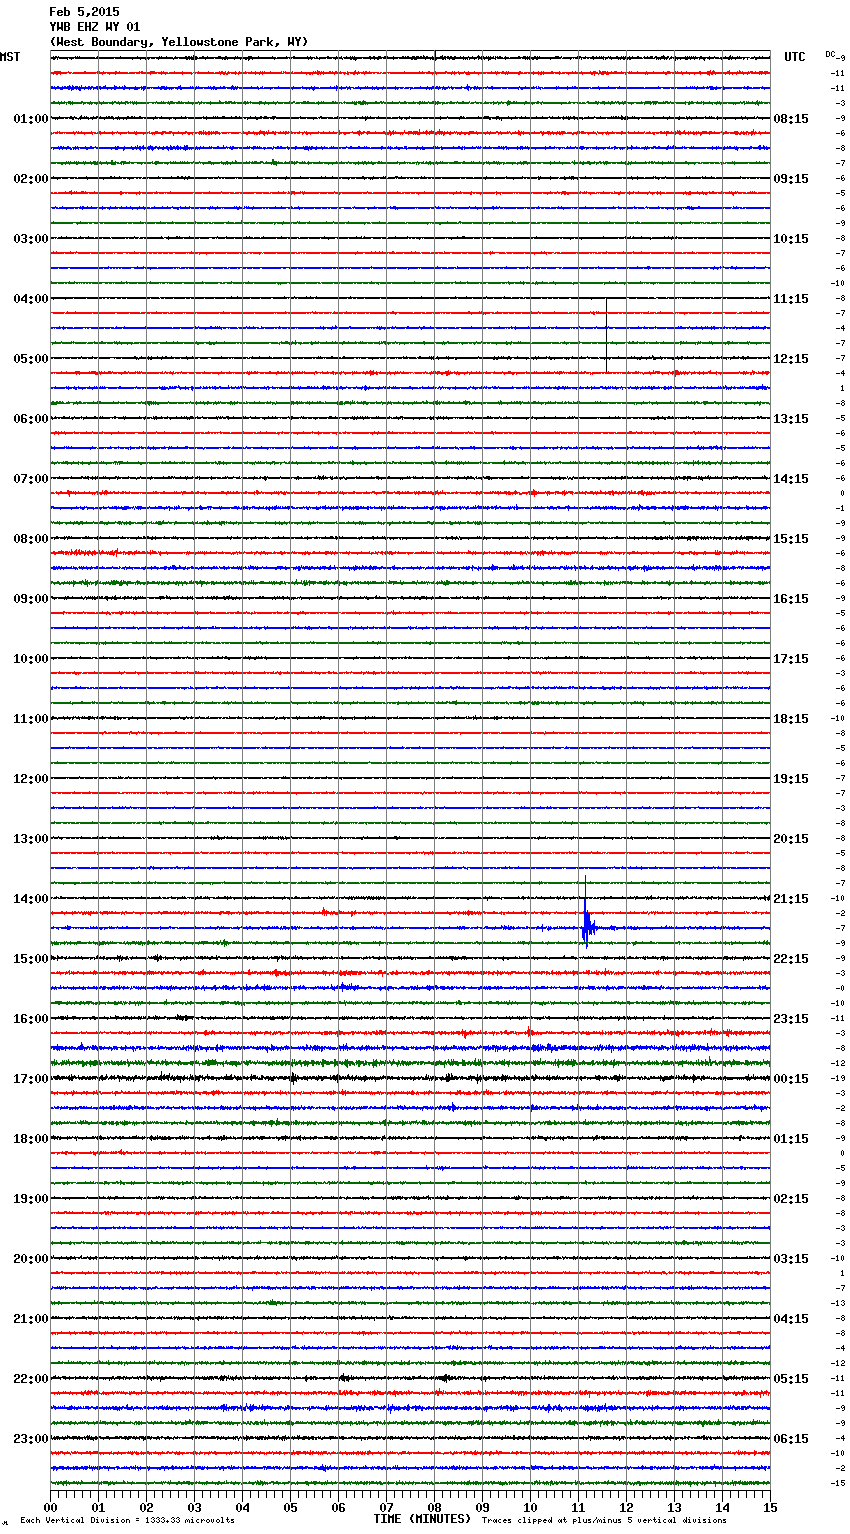The image size is (850, 1534).
Task: Click the '02:15' UTC time label
Action: click(x=791, y=1199)
